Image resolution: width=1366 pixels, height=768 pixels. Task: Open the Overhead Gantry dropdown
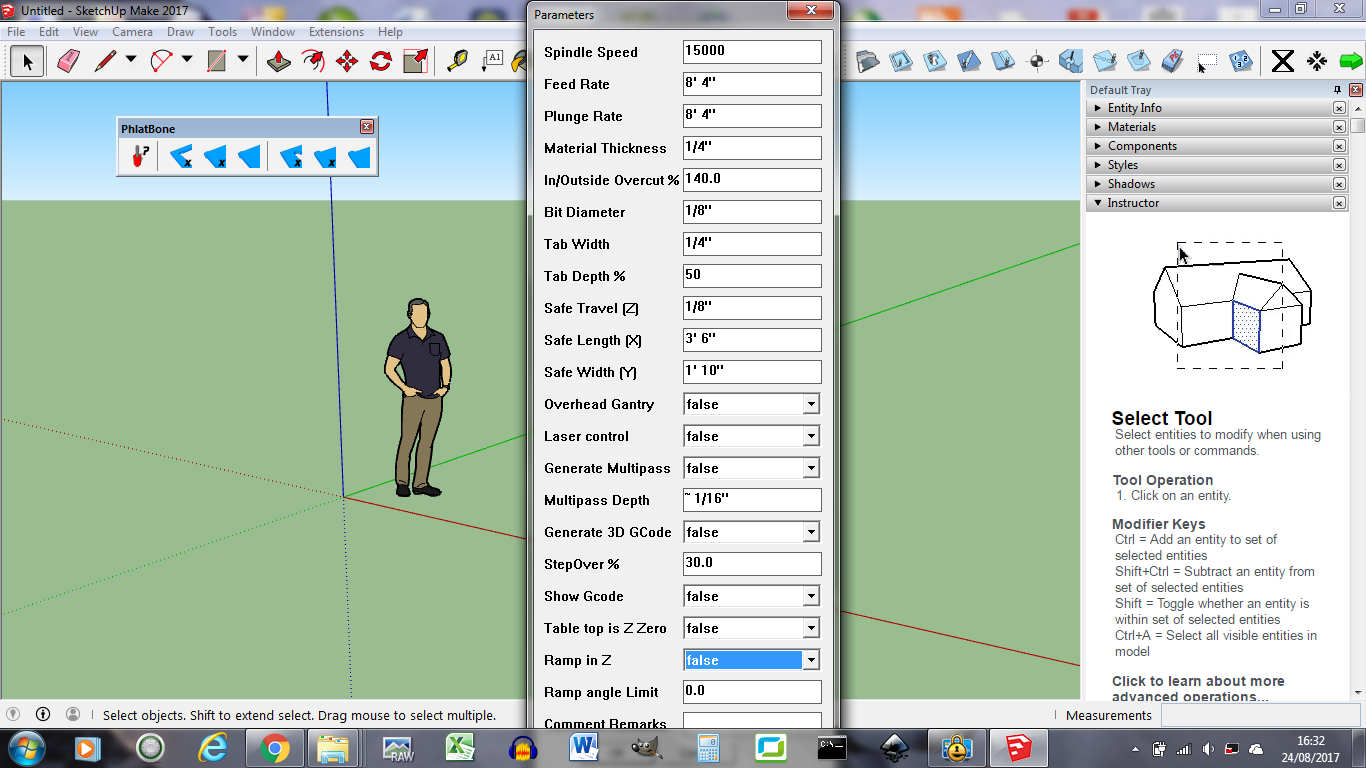tap(811, 404)
